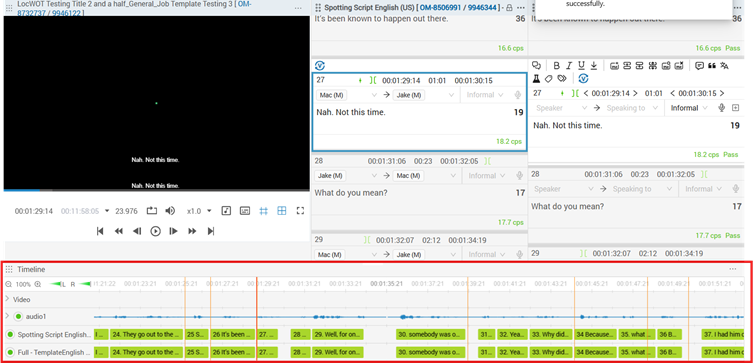This screenshot has height=363, width=753.
Task: Open Speaker dropdown in right panel event 27
Action: [561, 108]
